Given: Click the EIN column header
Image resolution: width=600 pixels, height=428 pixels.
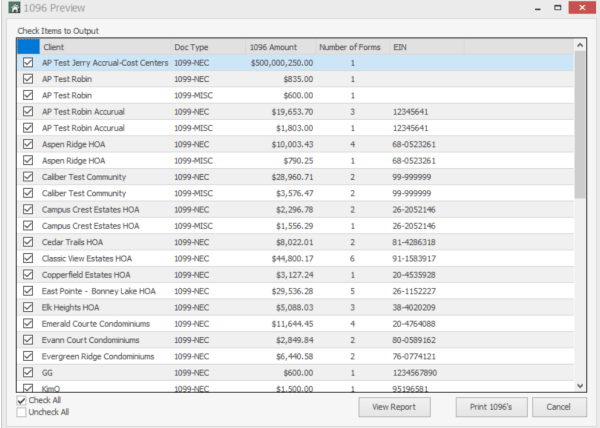Looking at the screenshot, I should pos(427,47).
